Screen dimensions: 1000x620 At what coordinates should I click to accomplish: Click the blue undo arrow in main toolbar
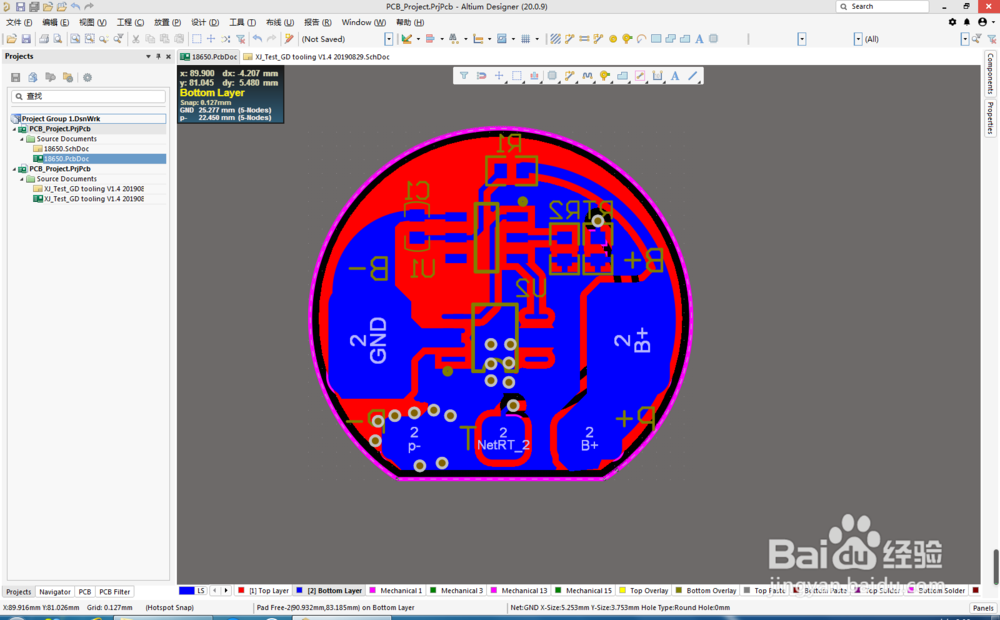coord(257,39)
